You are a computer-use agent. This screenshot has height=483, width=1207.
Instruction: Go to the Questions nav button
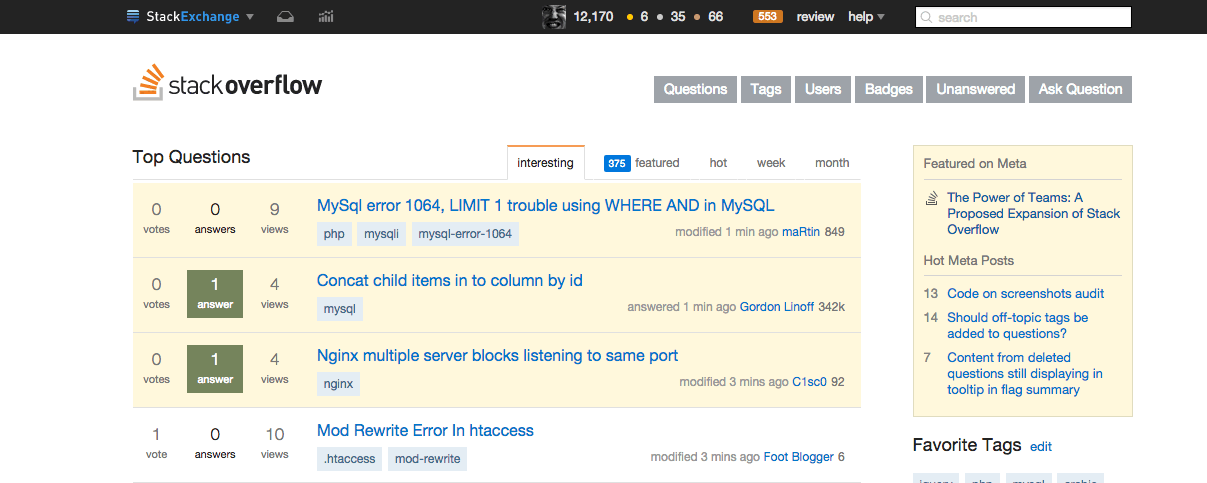(695, 89)
